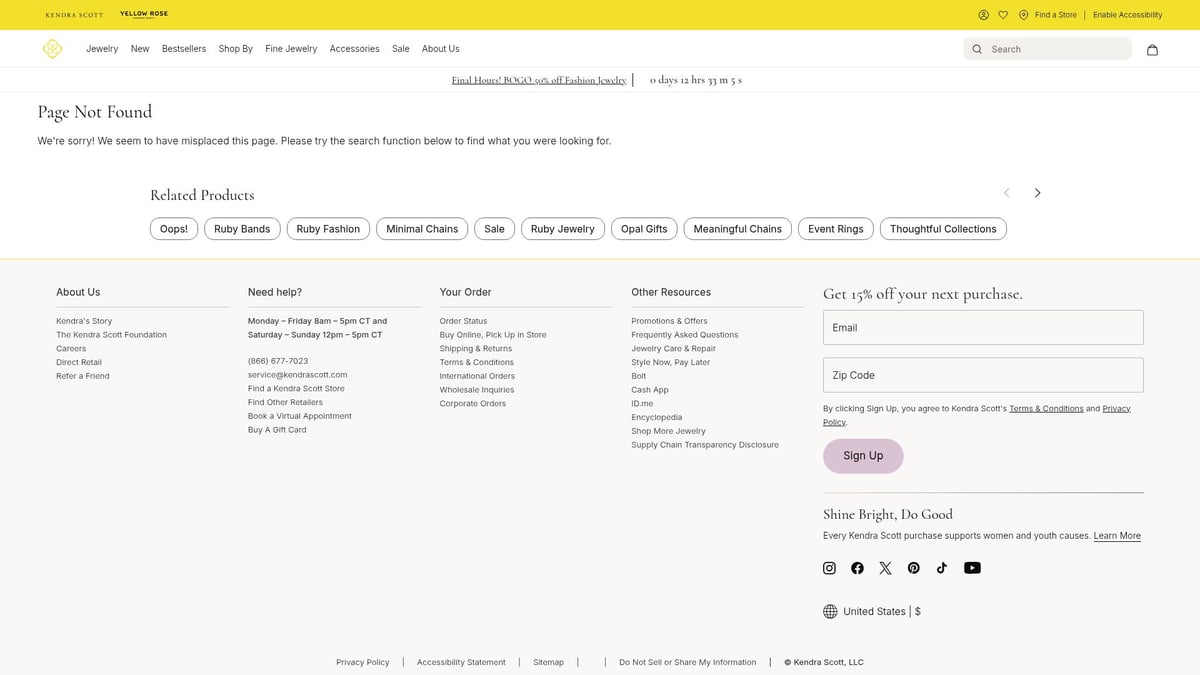1200x675 pixels.
Task: Change country via United States selector
Action: click(872, 612)
